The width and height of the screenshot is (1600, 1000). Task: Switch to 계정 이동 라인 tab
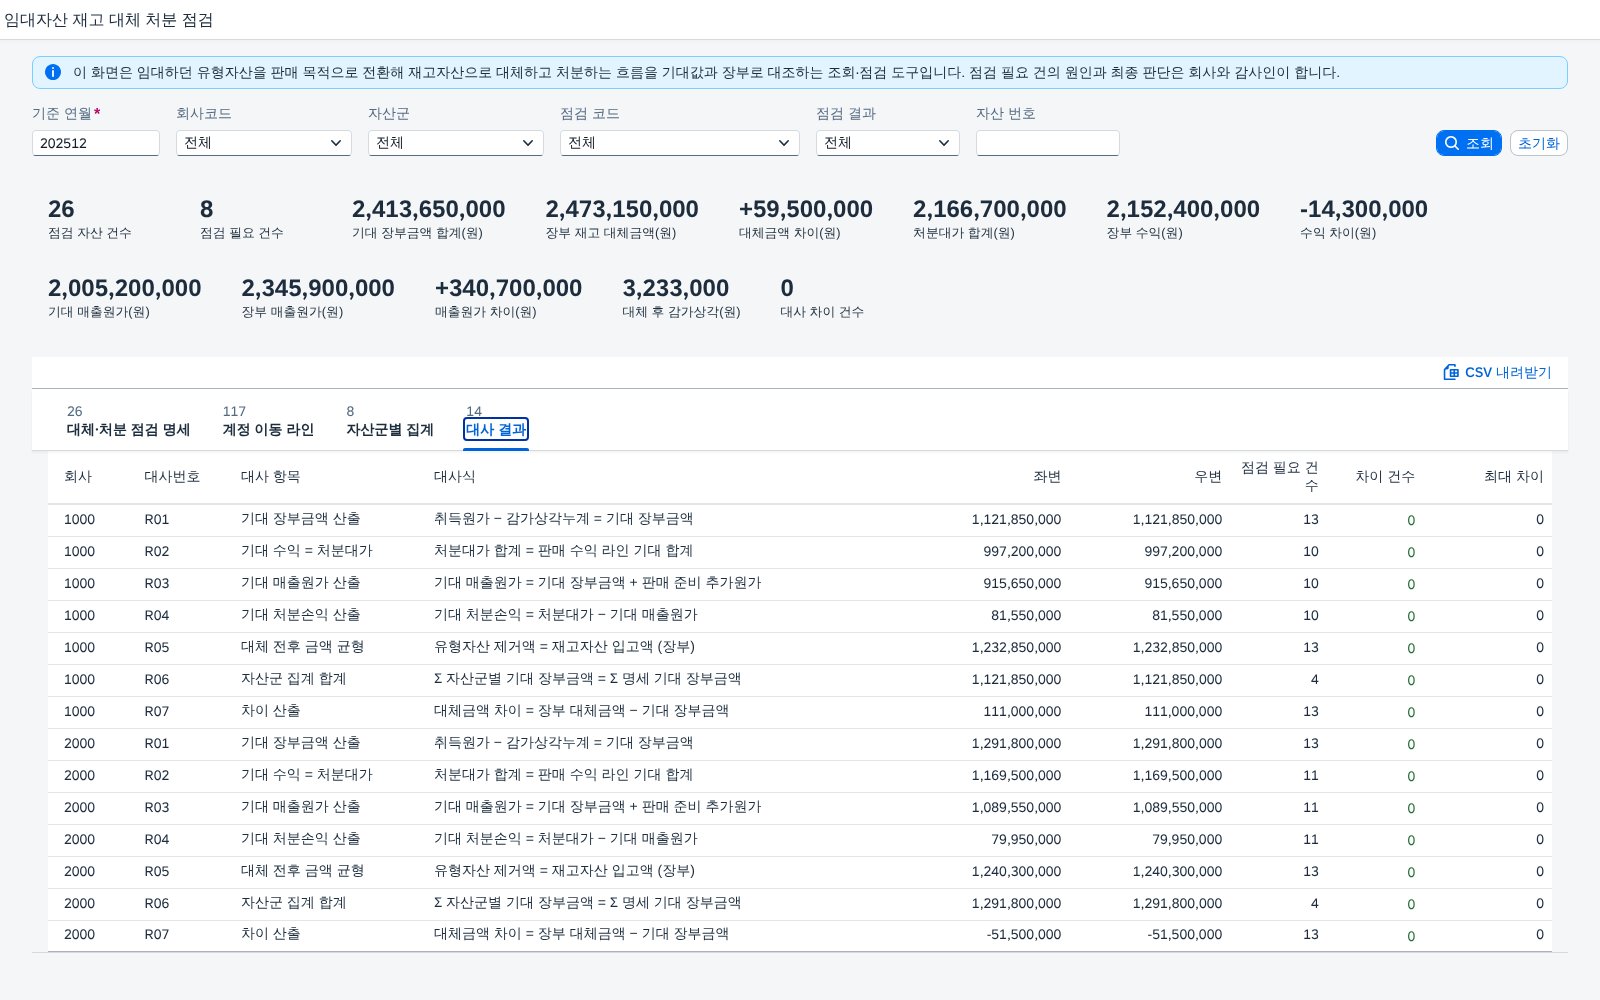click(x=268, y=429)
